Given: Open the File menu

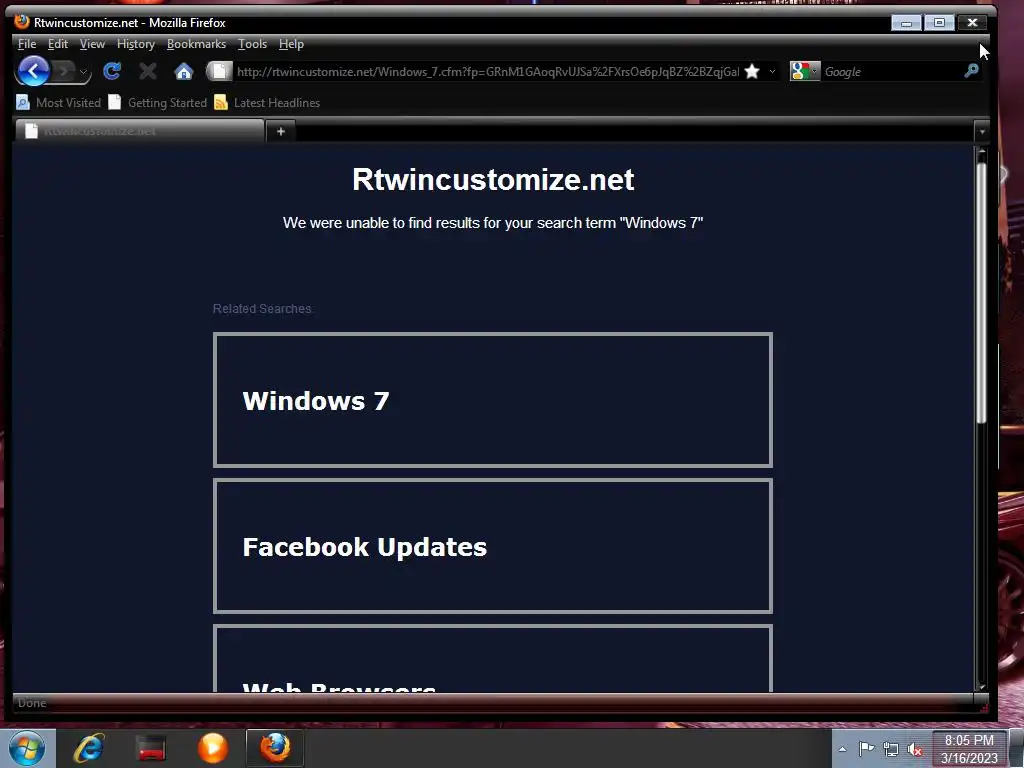Looking at the screenshot, I should 27,44.
